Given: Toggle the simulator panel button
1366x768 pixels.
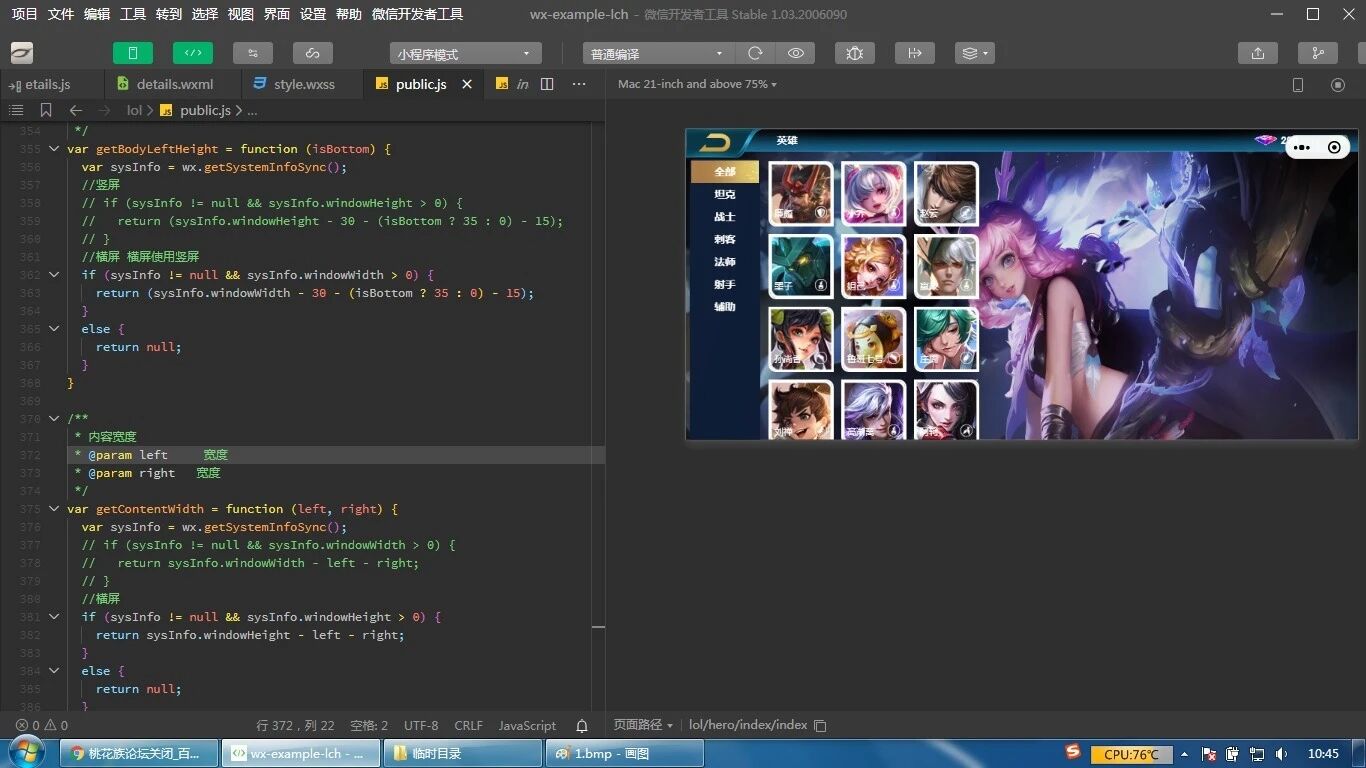Looking at the screenshot, I should click(x=133, y=53).
